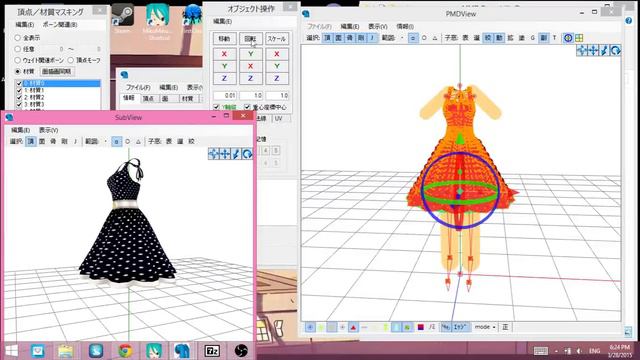Click the pan arrows handle in SubView
Screen dimensions: 640x360
pyautogui.click(x=224, y=153)
